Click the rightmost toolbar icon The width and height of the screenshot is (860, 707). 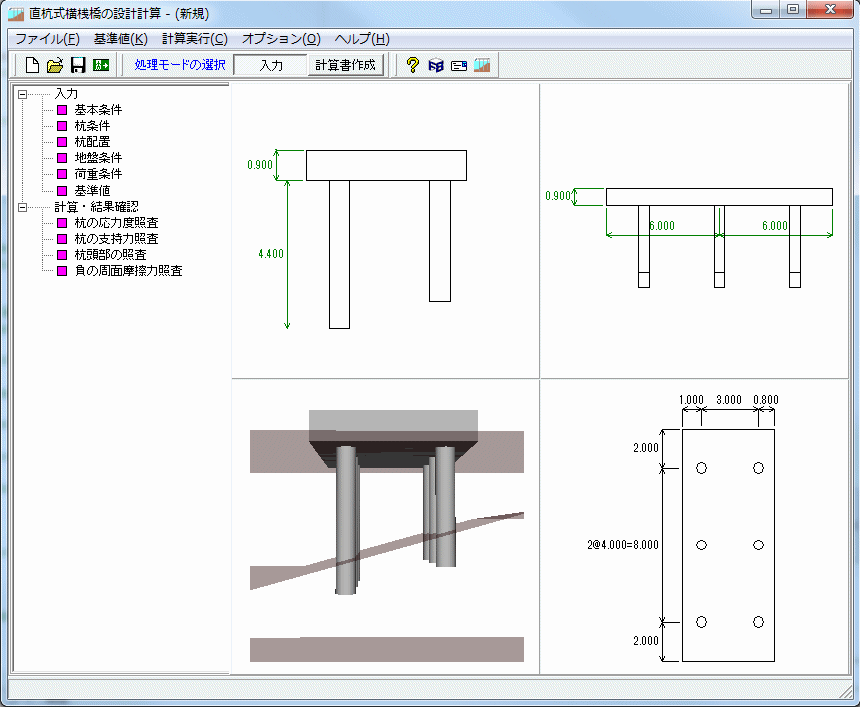(483, 66)
